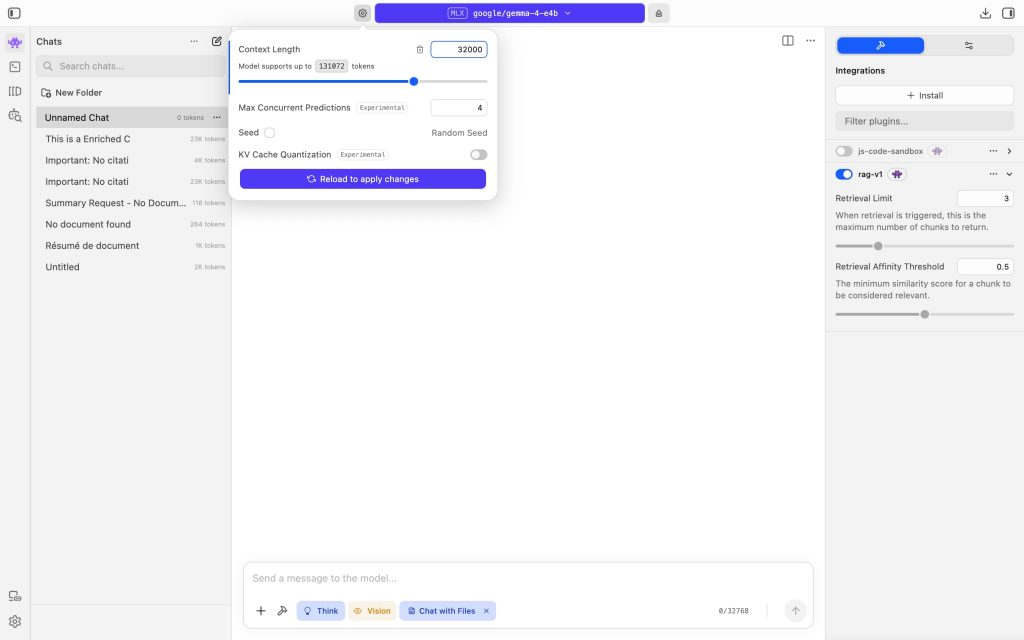Select the Unnamed Chat entry
Viewport: 1024px width, 640px height.
coord(131,118)
